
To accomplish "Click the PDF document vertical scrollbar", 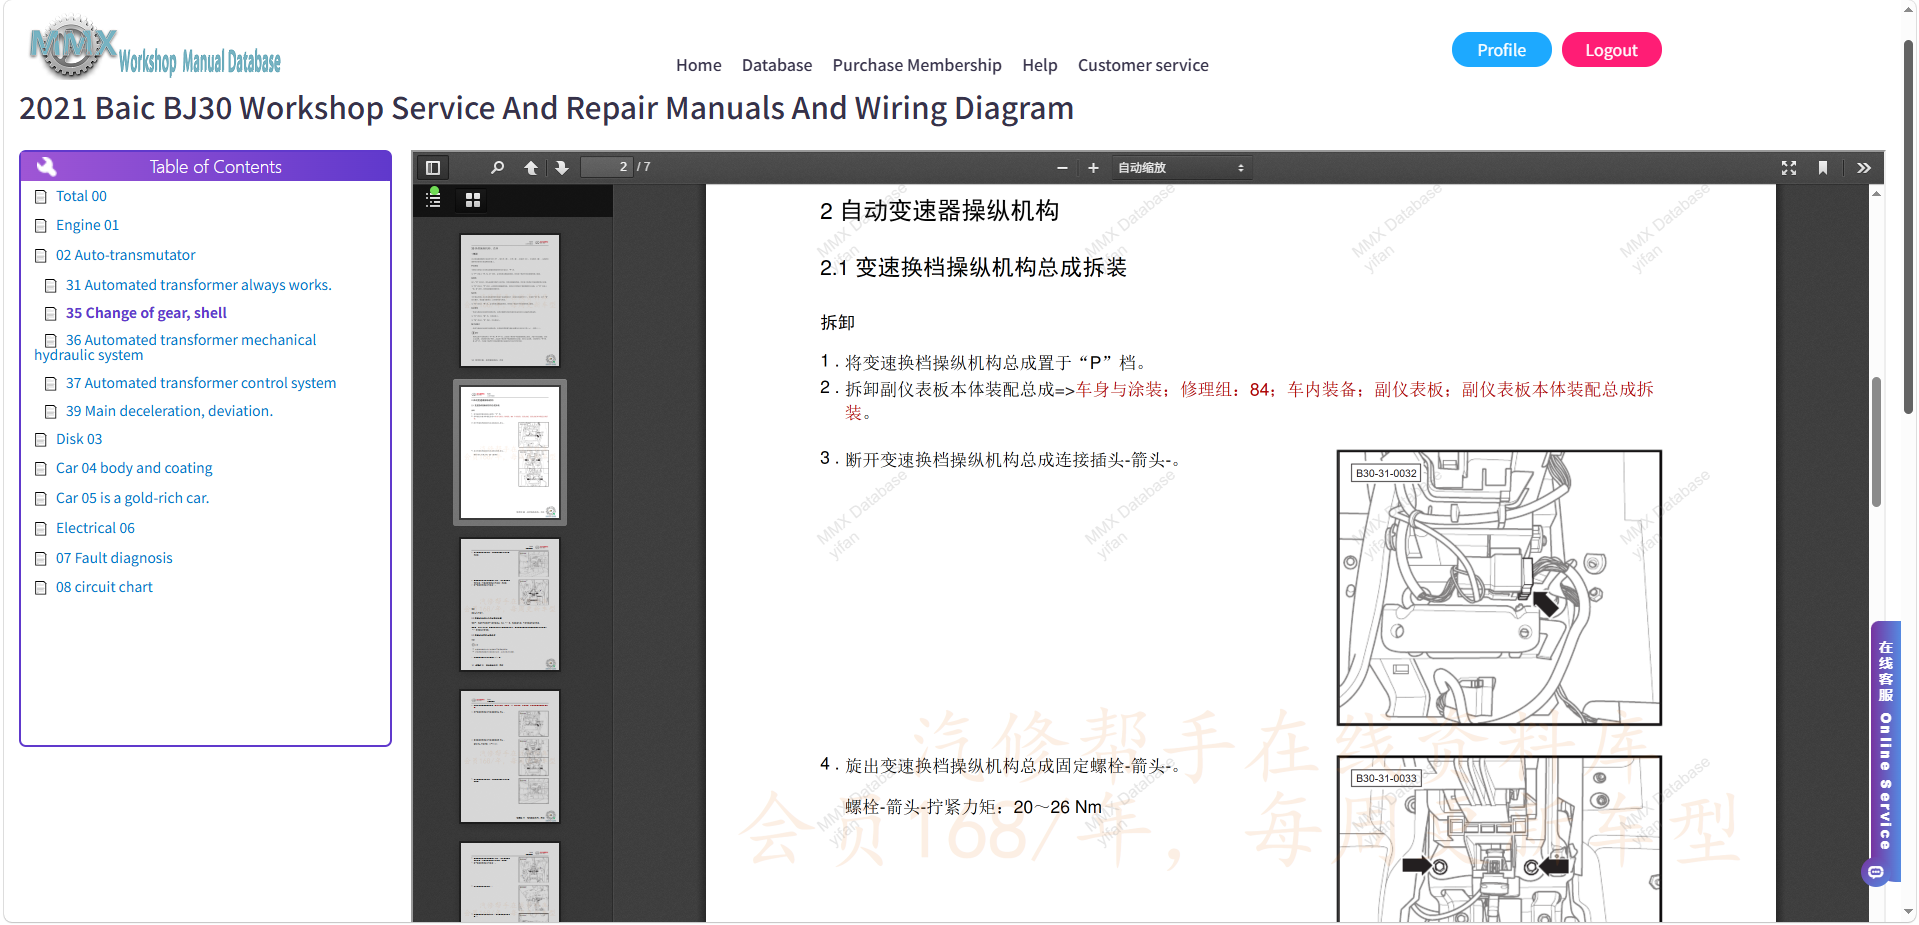I will click(x=1876, y=442).
